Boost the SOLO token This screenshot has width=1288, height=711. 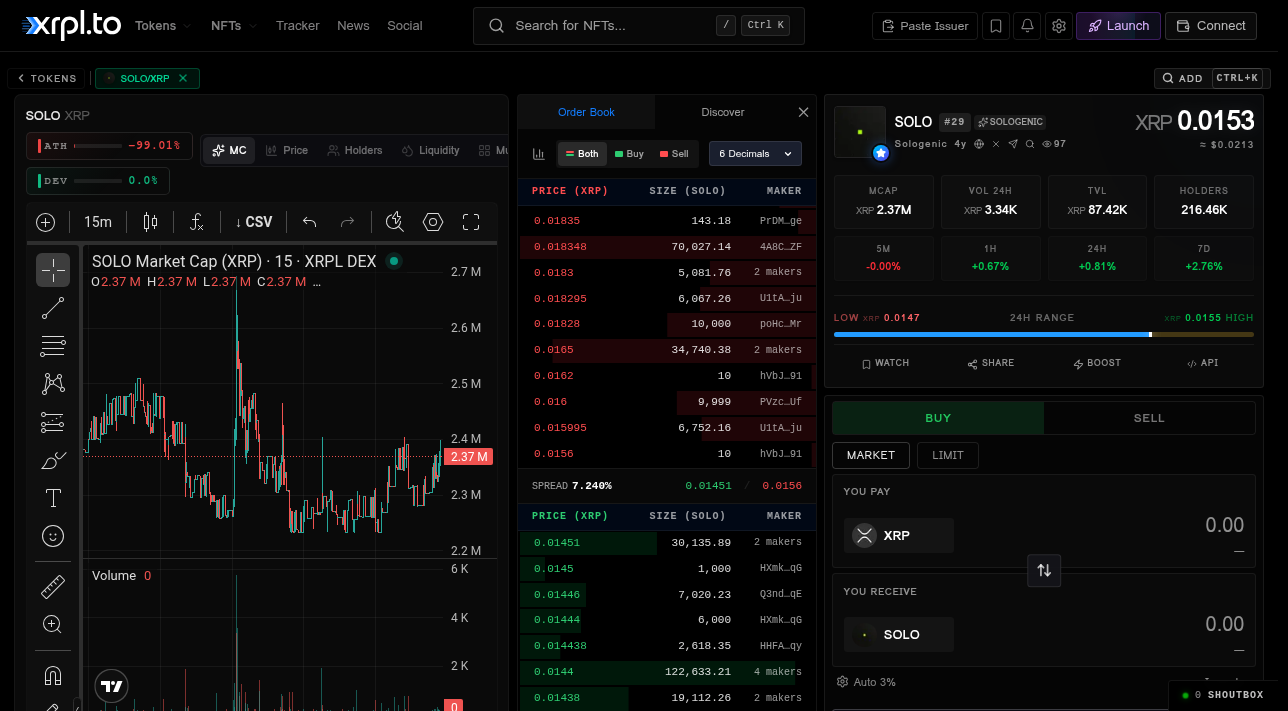click(x=1097, y=363)
